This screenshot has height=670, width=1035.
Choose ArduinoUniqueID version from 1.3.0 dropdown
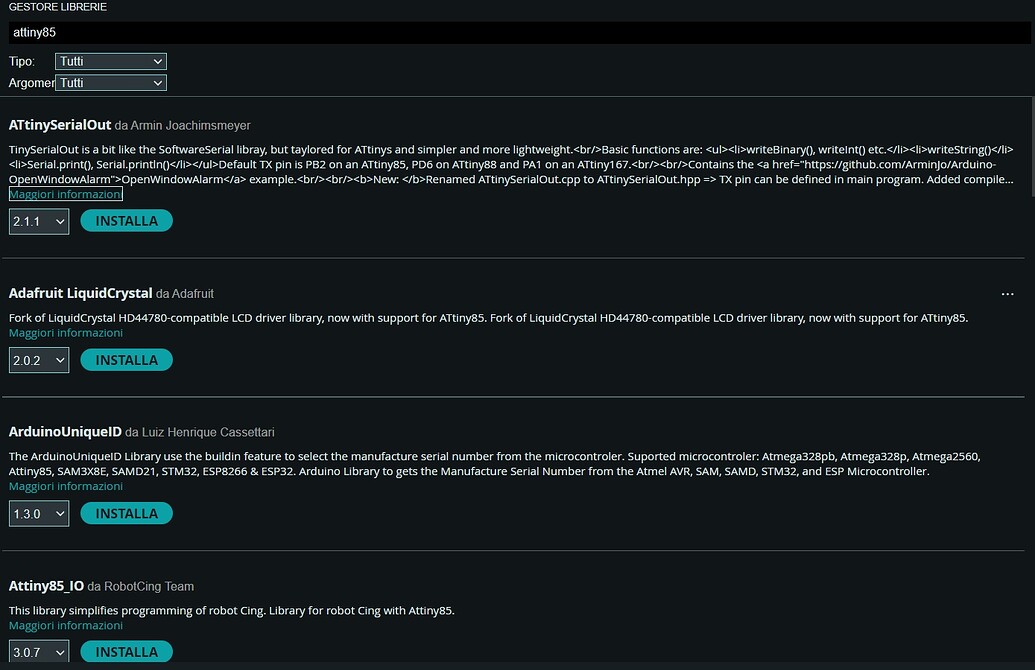pyautogui.click(x=39, y=514)
